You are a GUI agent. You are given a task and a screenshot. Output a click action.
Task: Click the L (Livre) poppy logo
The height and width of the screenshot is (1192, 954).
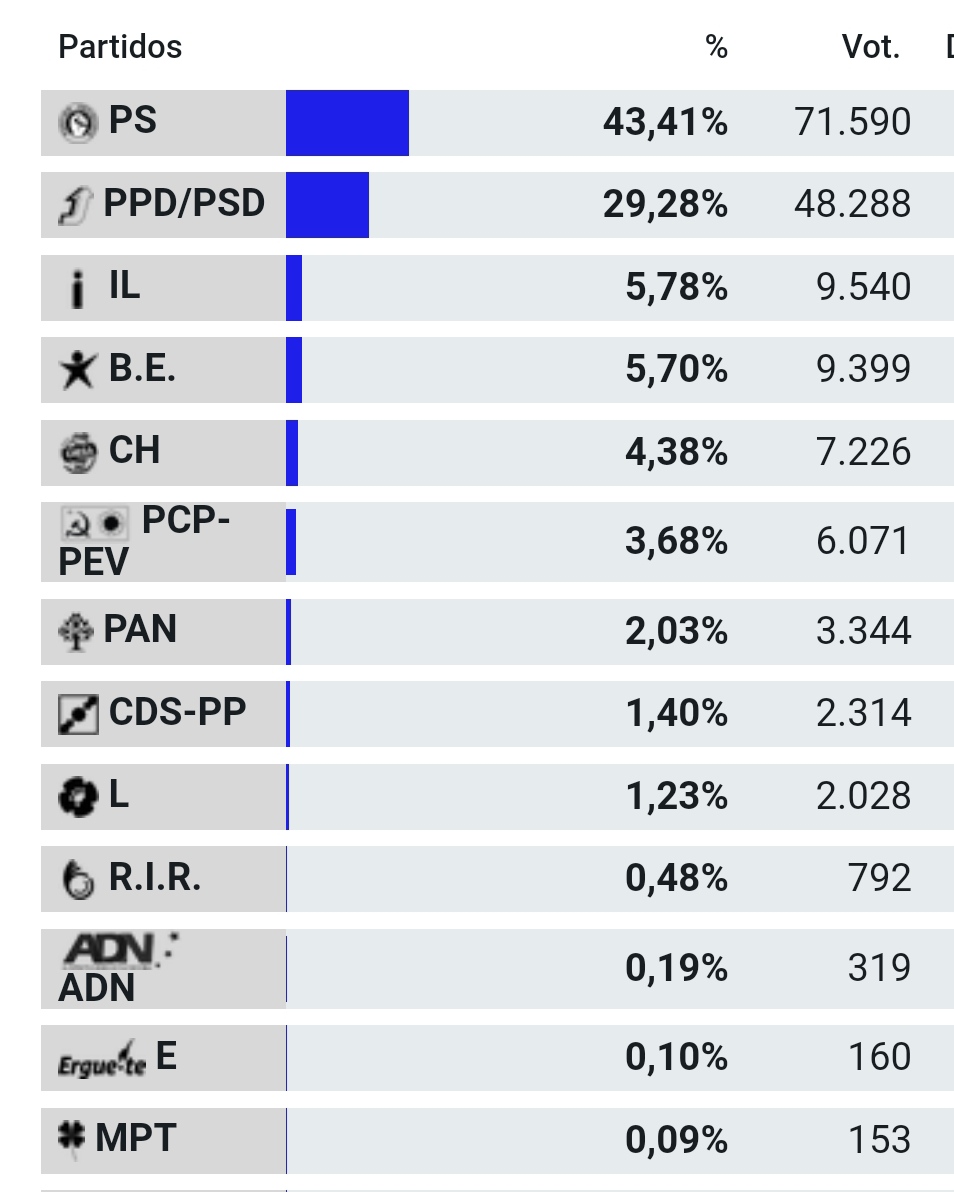(x=77, y=797)
